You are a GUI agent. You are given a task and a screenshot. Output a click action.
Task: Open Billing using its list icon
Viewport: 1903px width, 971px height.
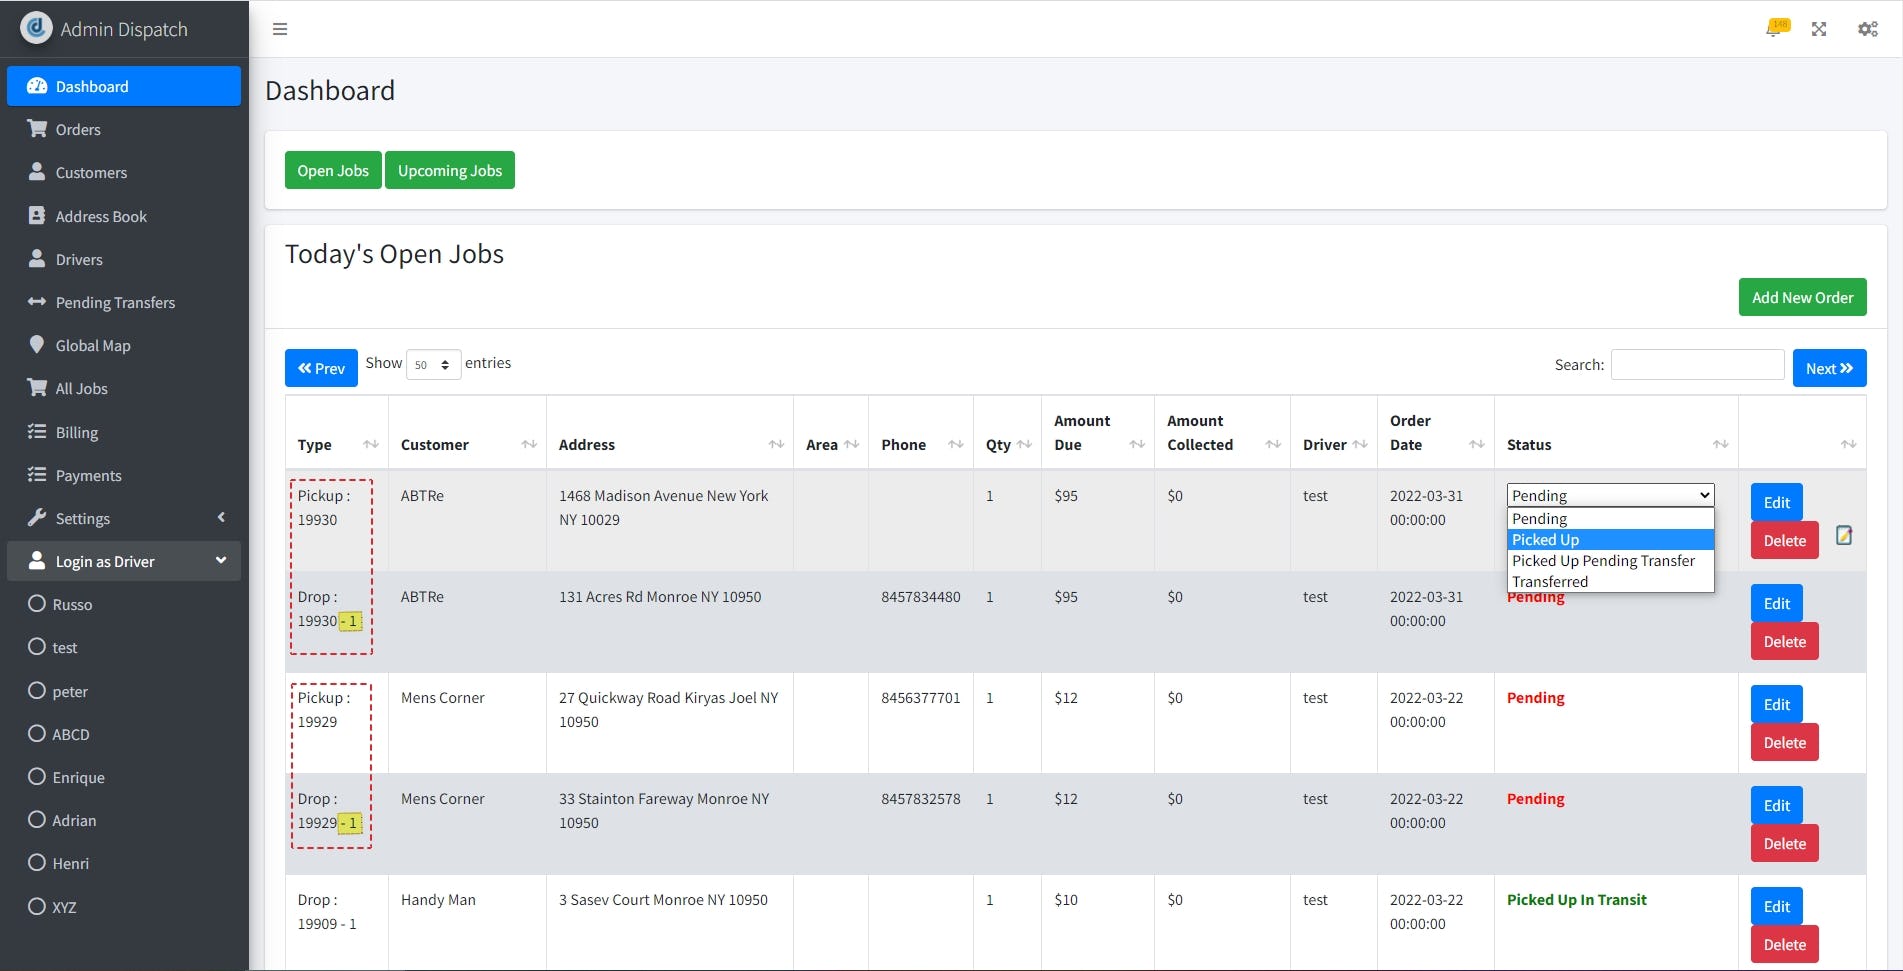click(x=37, y=432)
